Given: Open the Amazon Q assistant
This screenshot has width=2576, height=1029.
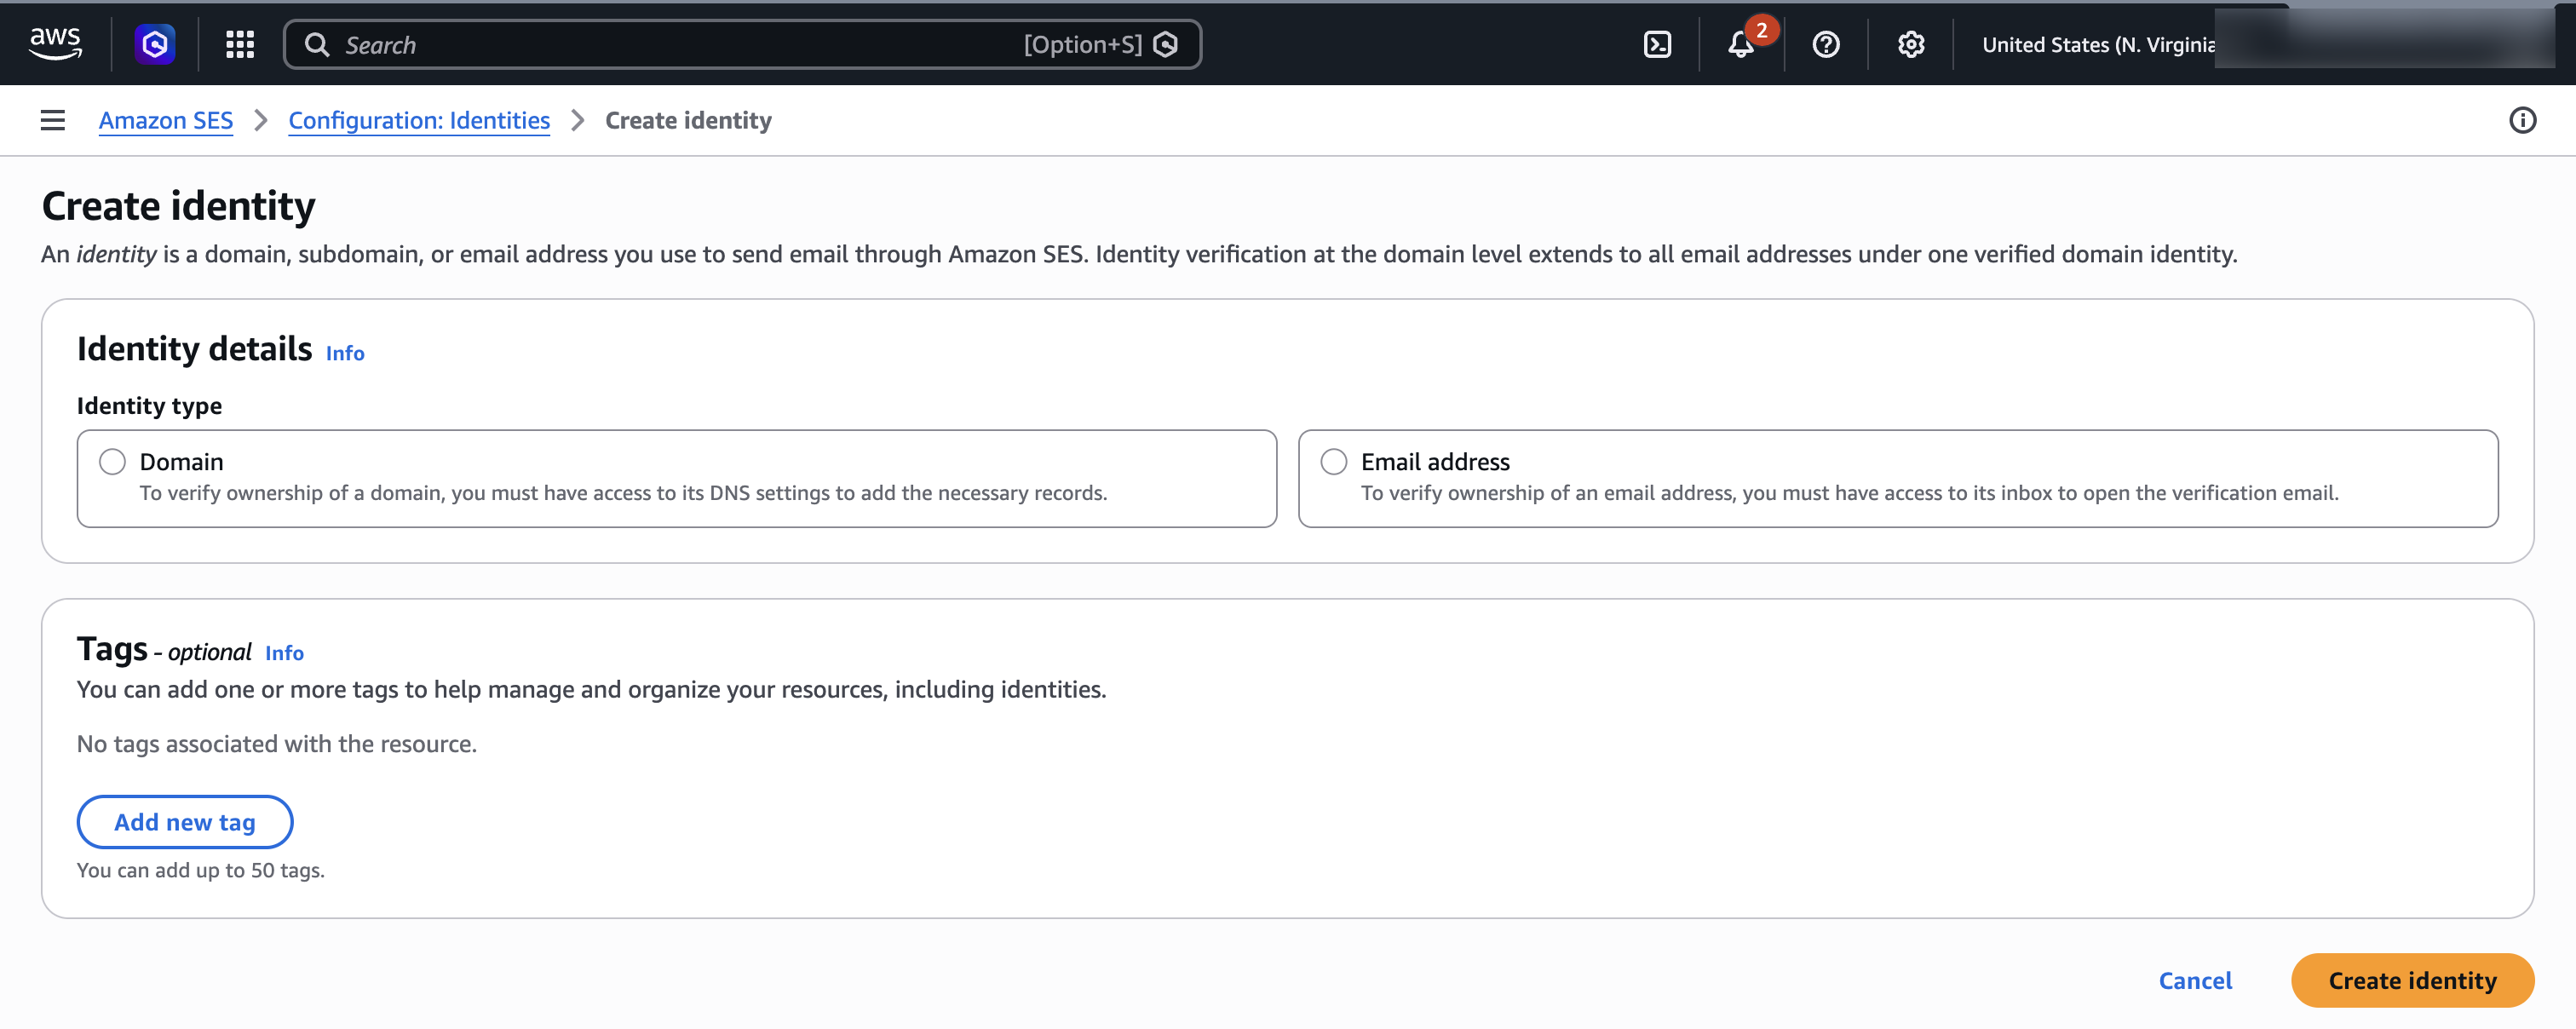Looking at the screenshot, I should (x=155, y=44).
